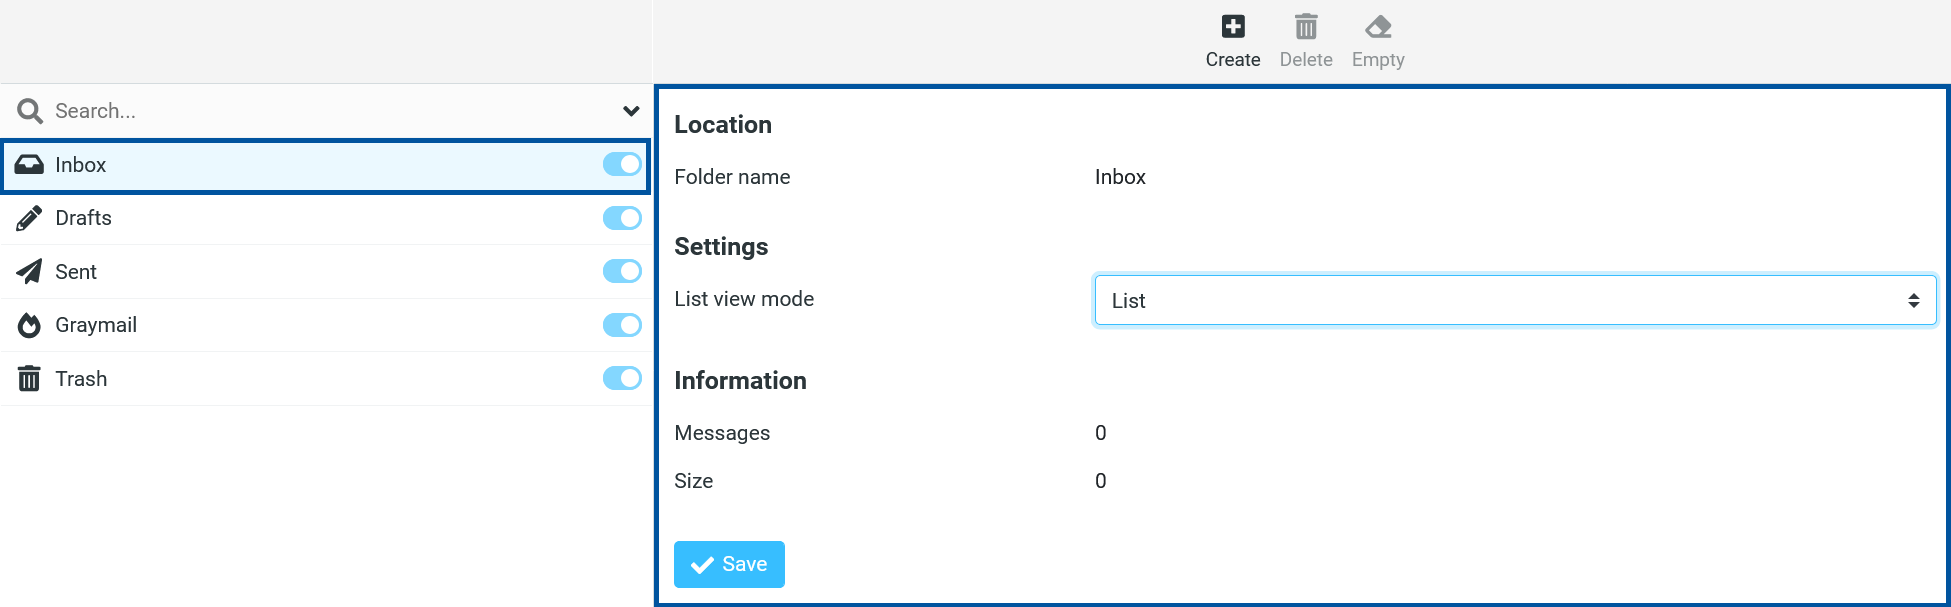Click the Trash bin icon in folder list

click(29, 379)
